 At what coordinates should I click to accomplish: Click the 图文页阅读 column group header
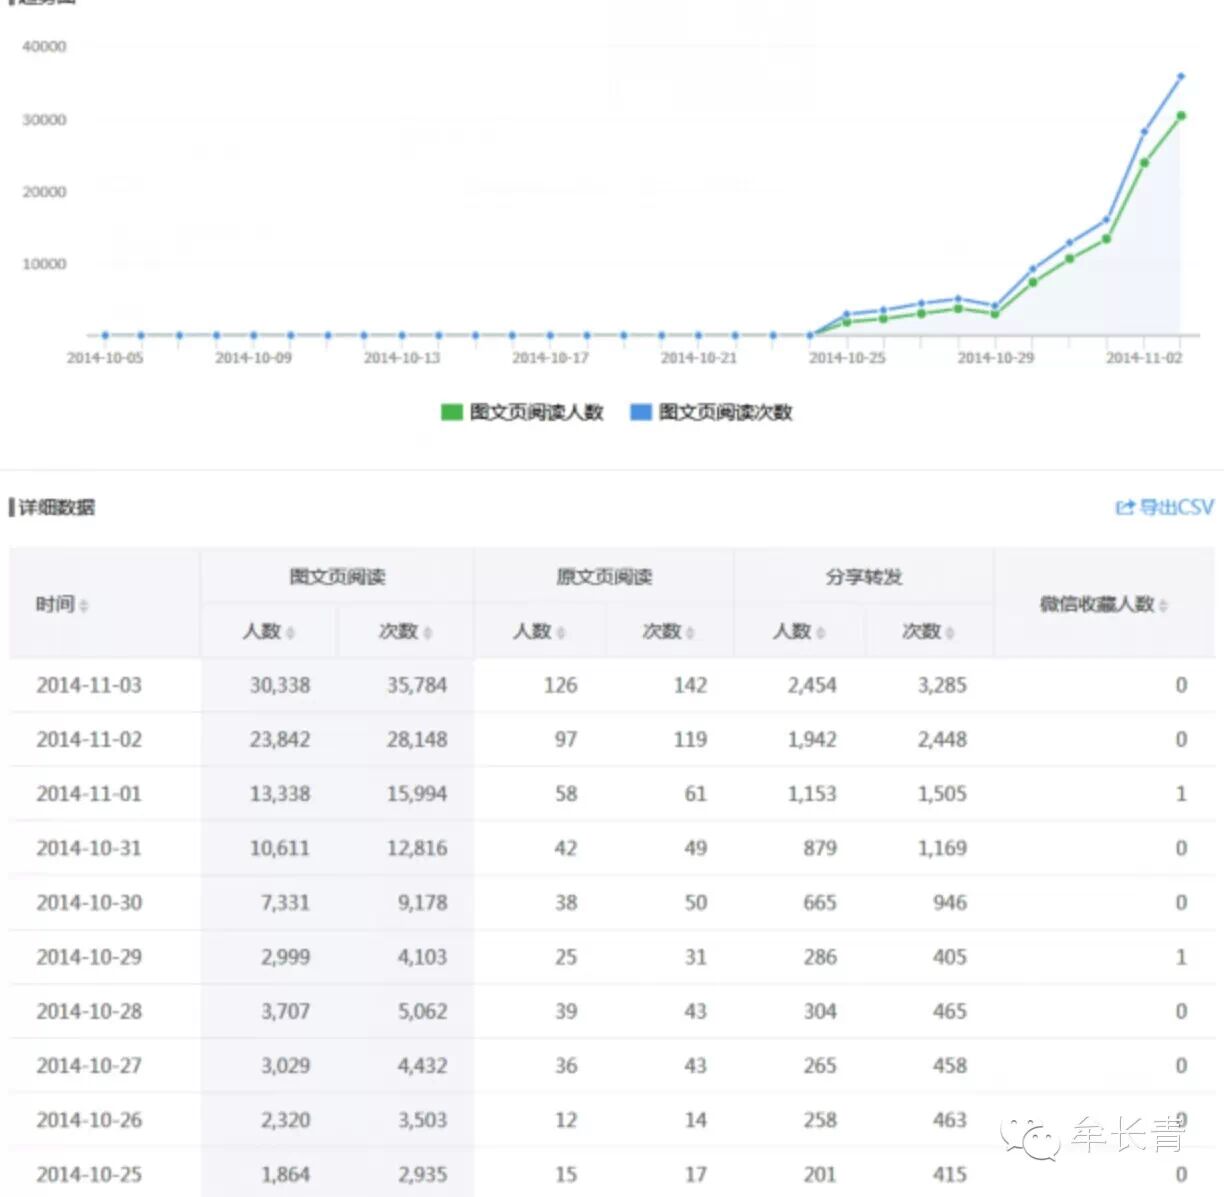(337, 577)
